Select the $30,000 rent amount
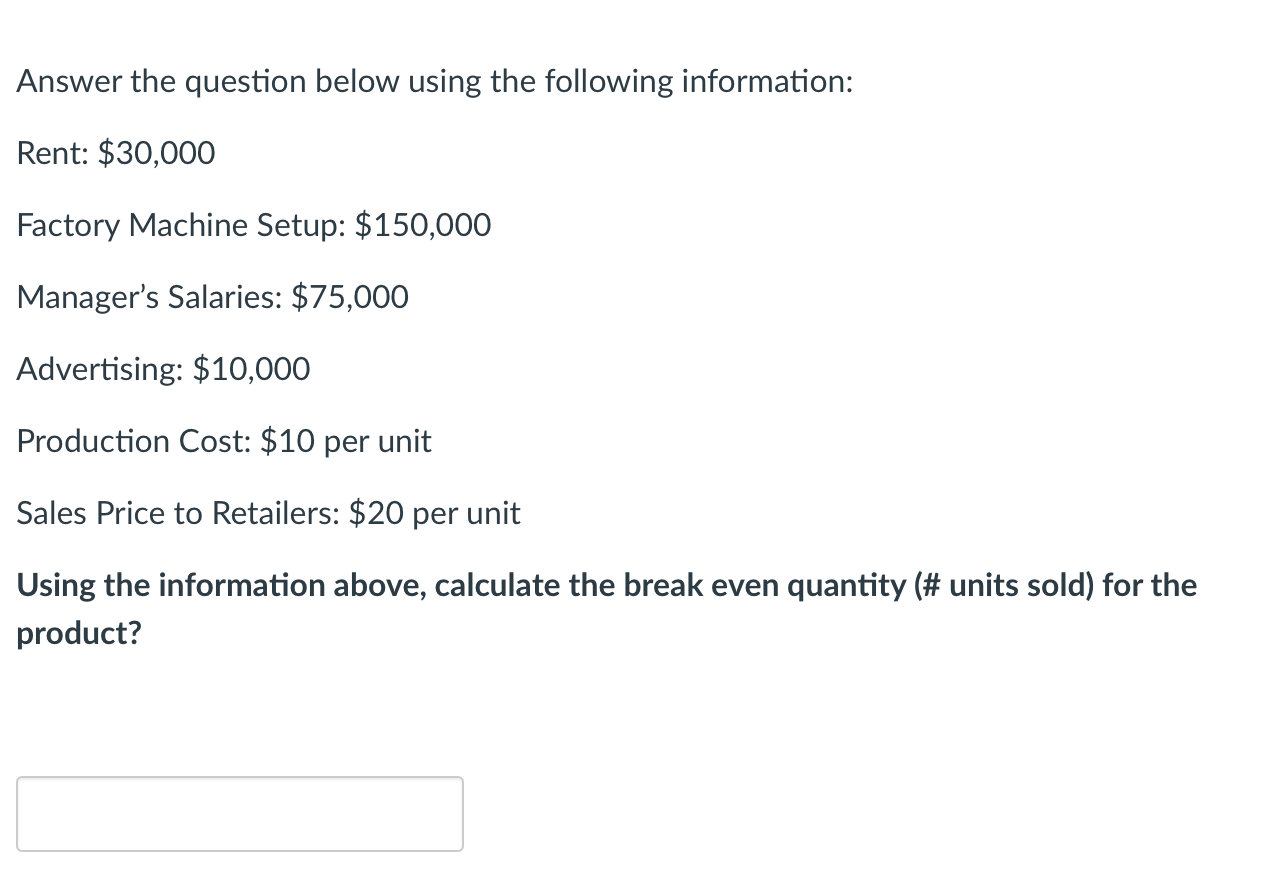Viewport: 1288px width, 878px height. click(x=156, y=153)
